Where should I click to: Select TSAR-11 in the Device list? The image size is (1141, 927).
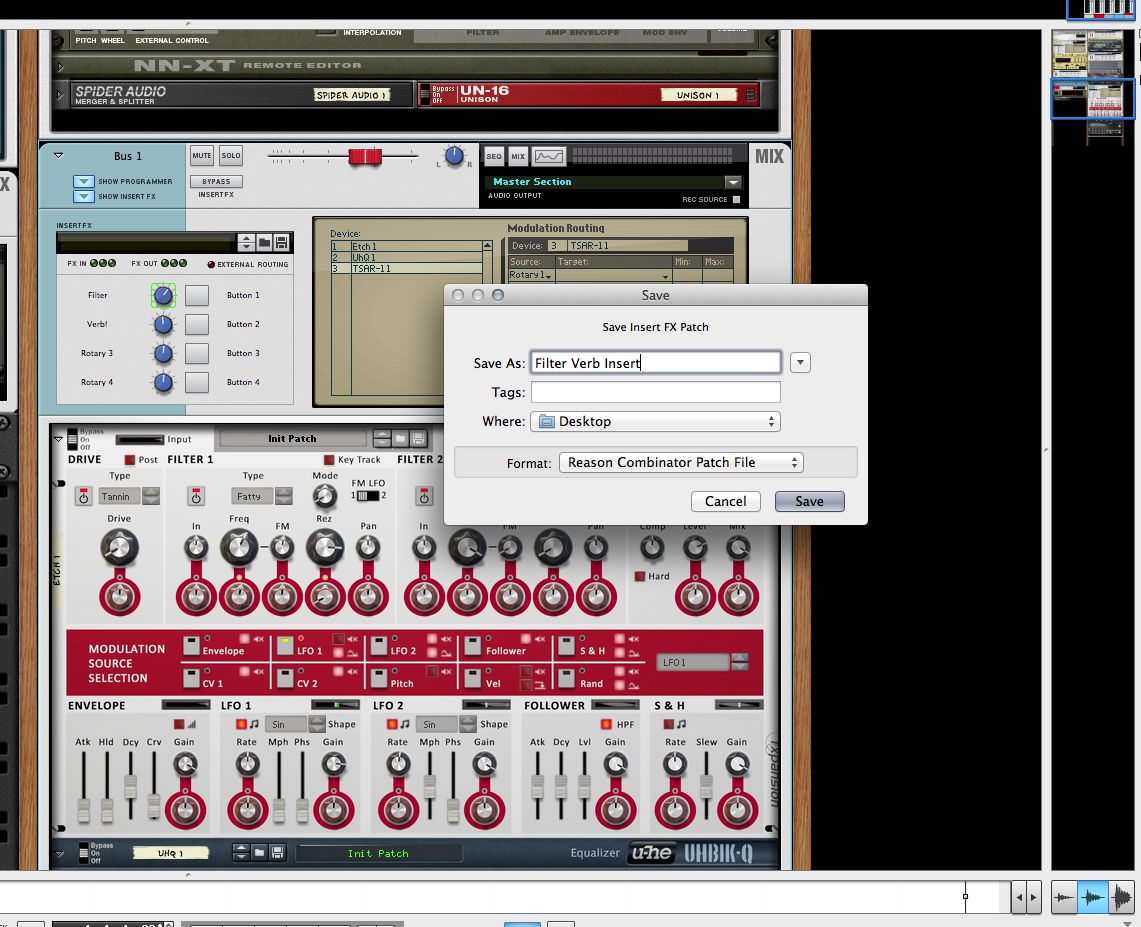(x=407, y=268)
